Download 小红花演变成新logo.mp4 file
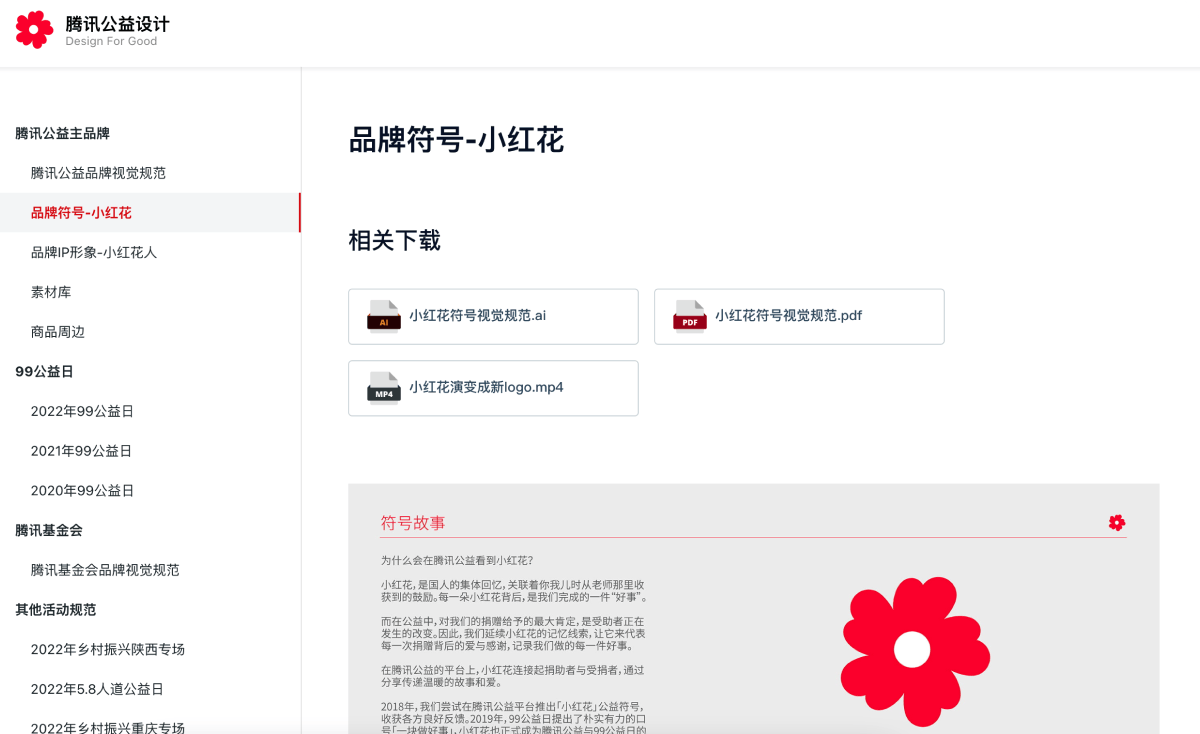The height and width of the screenshot is (734, 1200). 493,388
